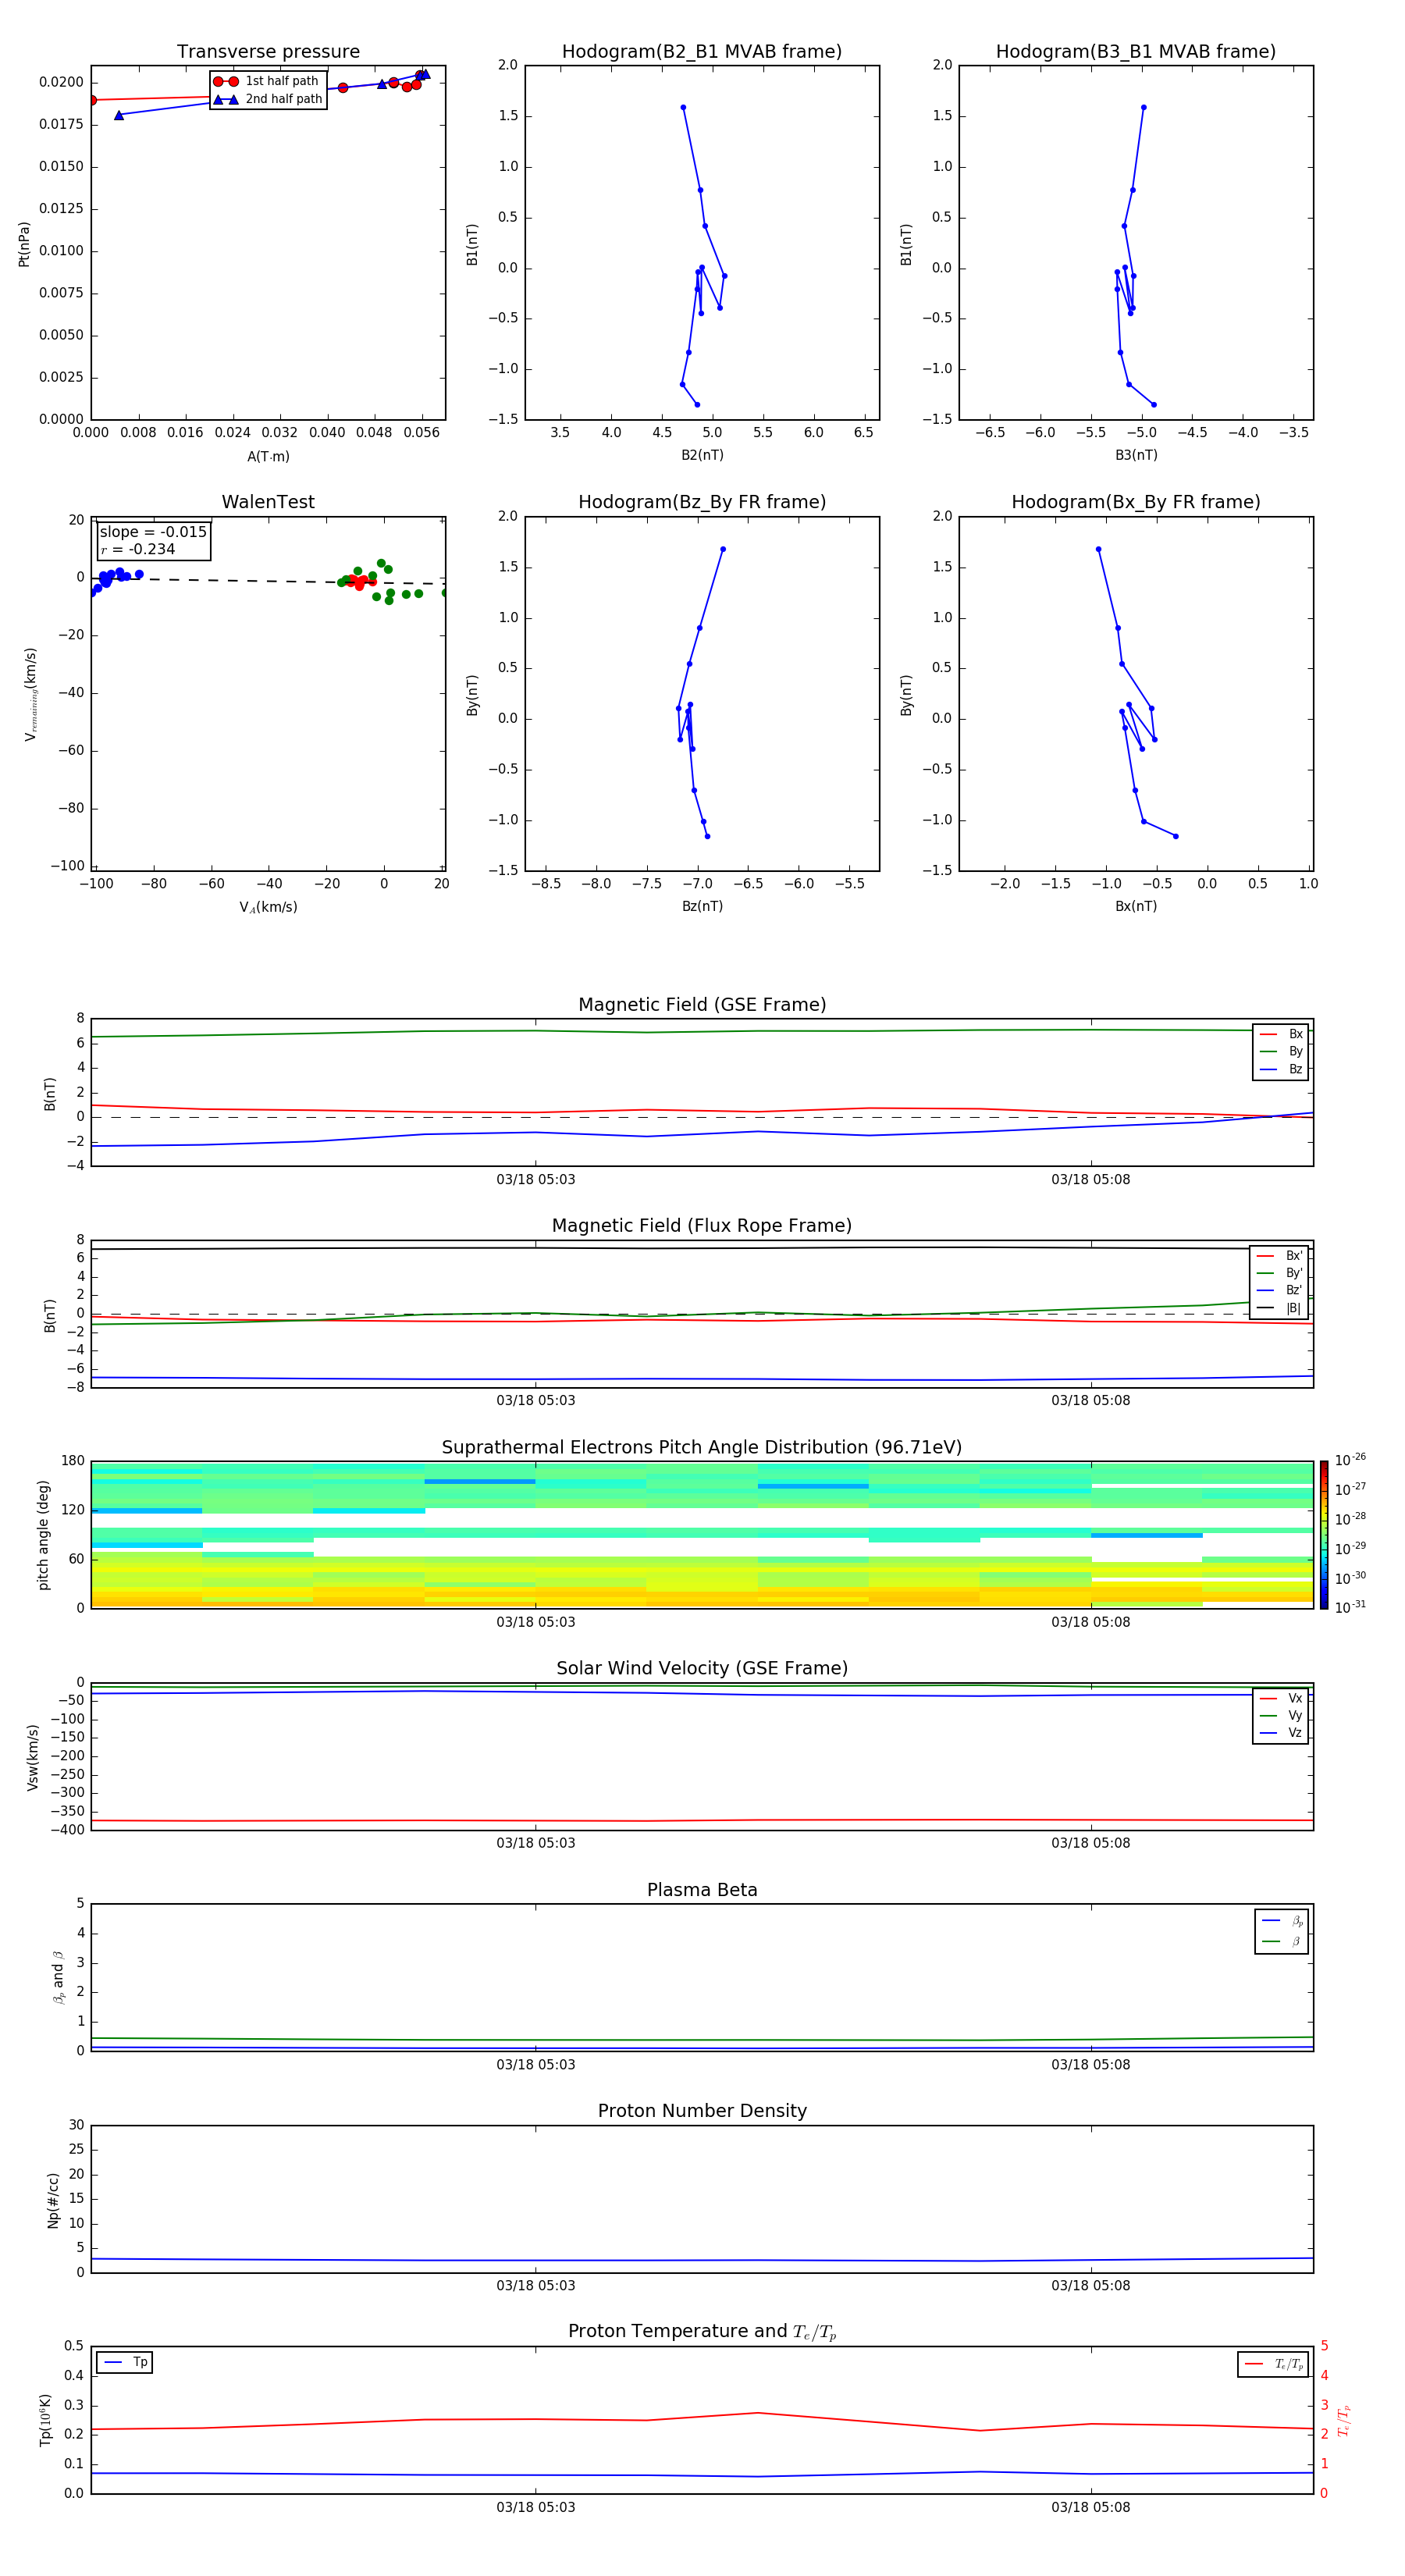Screen dimensions: 1405x2576
Task: Click the 'Vx' legend entry
Action: (1281, 1698)
